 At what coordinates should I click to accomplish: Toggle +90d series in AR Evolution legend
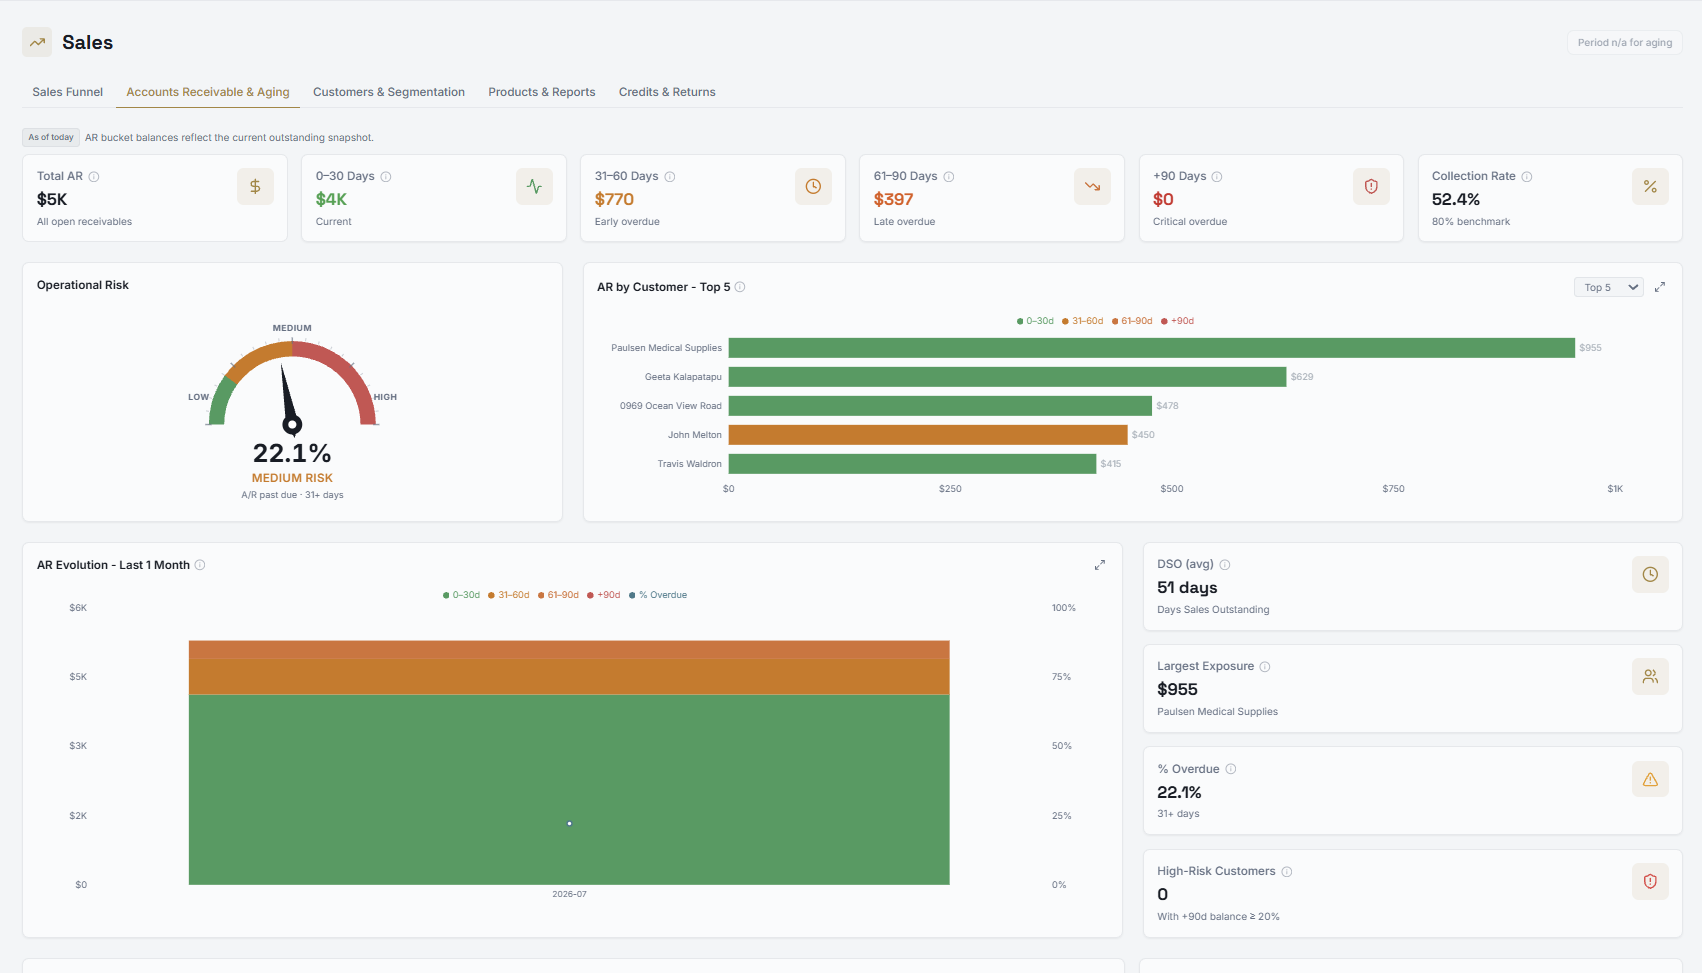604,595
